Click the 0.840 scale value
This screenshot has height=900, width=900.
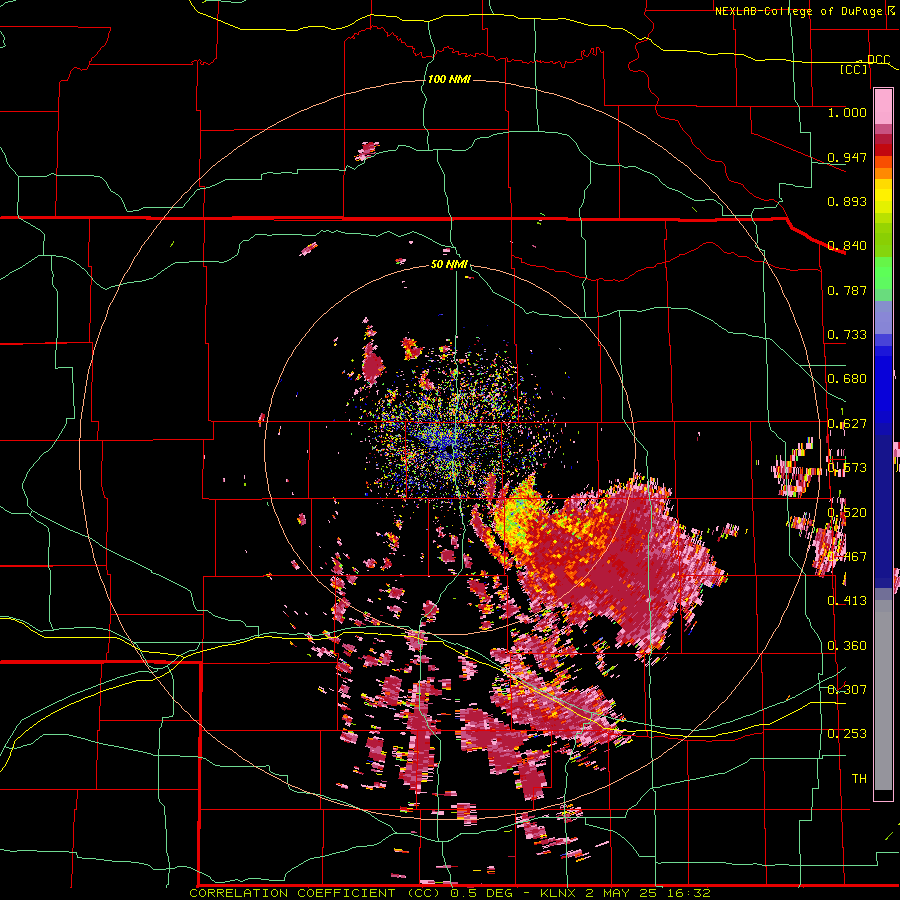pos(847,246)
